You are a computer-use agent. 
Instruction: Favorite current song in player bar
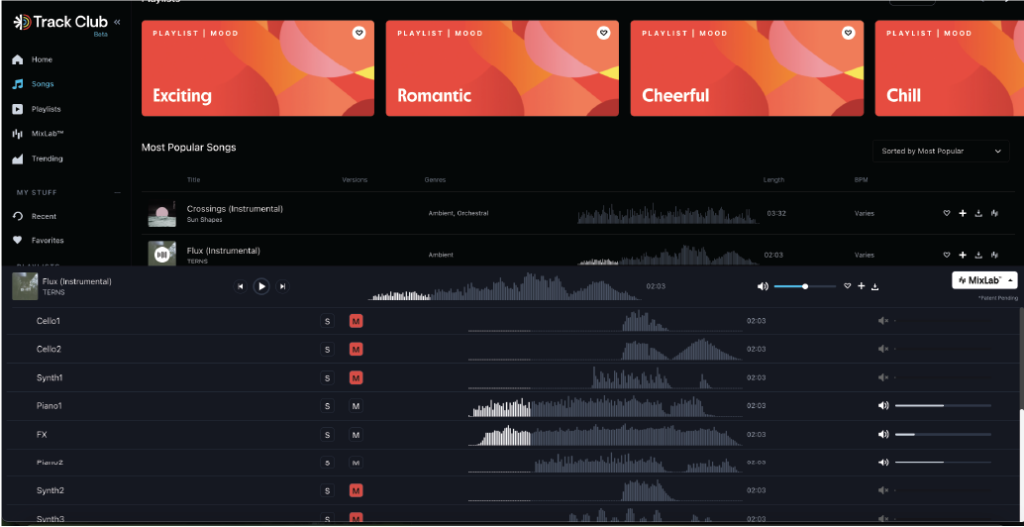coord(848,286)
